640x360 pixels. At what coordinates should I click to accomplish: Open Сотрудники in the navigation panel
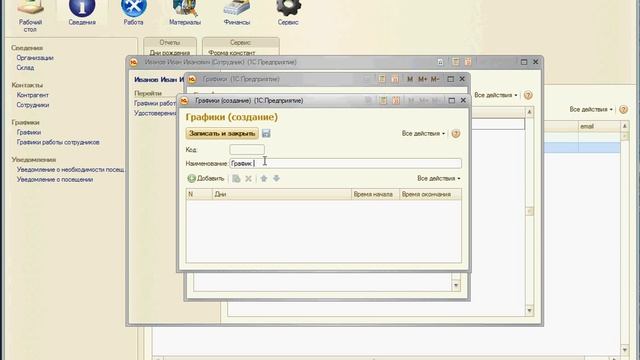click(33, 105)
